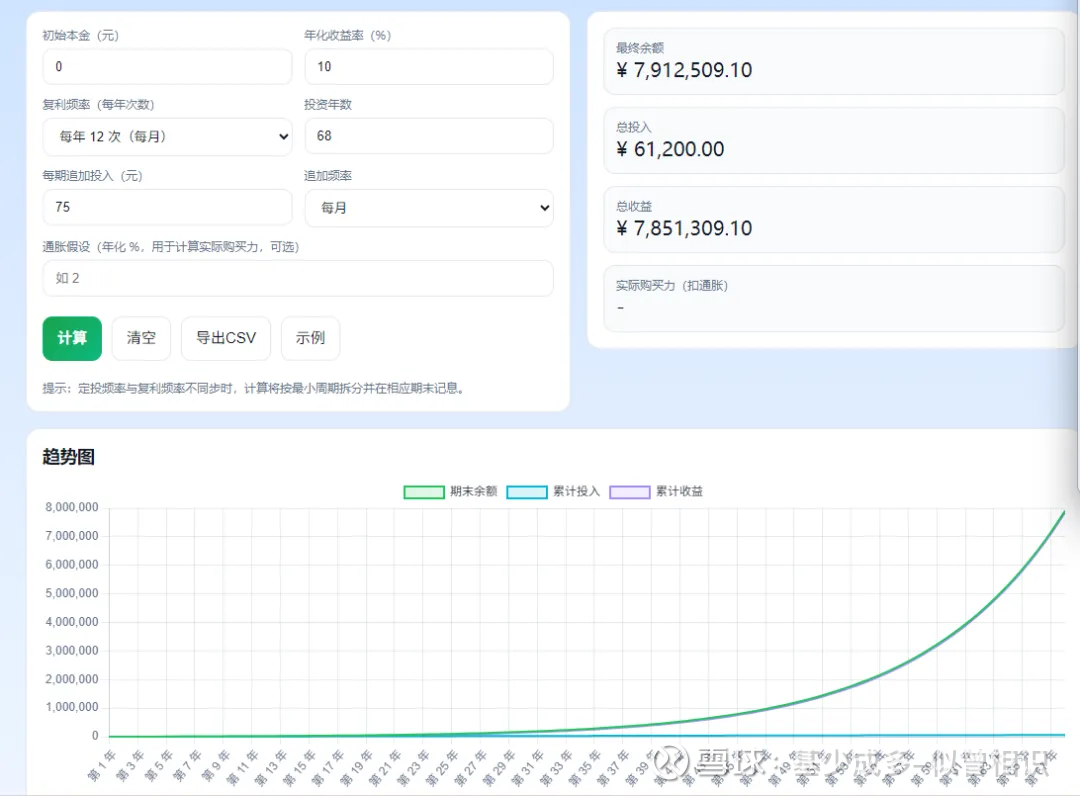
Task: Click the 趋势图 chart heading
Action: click(x=69, y=457)
